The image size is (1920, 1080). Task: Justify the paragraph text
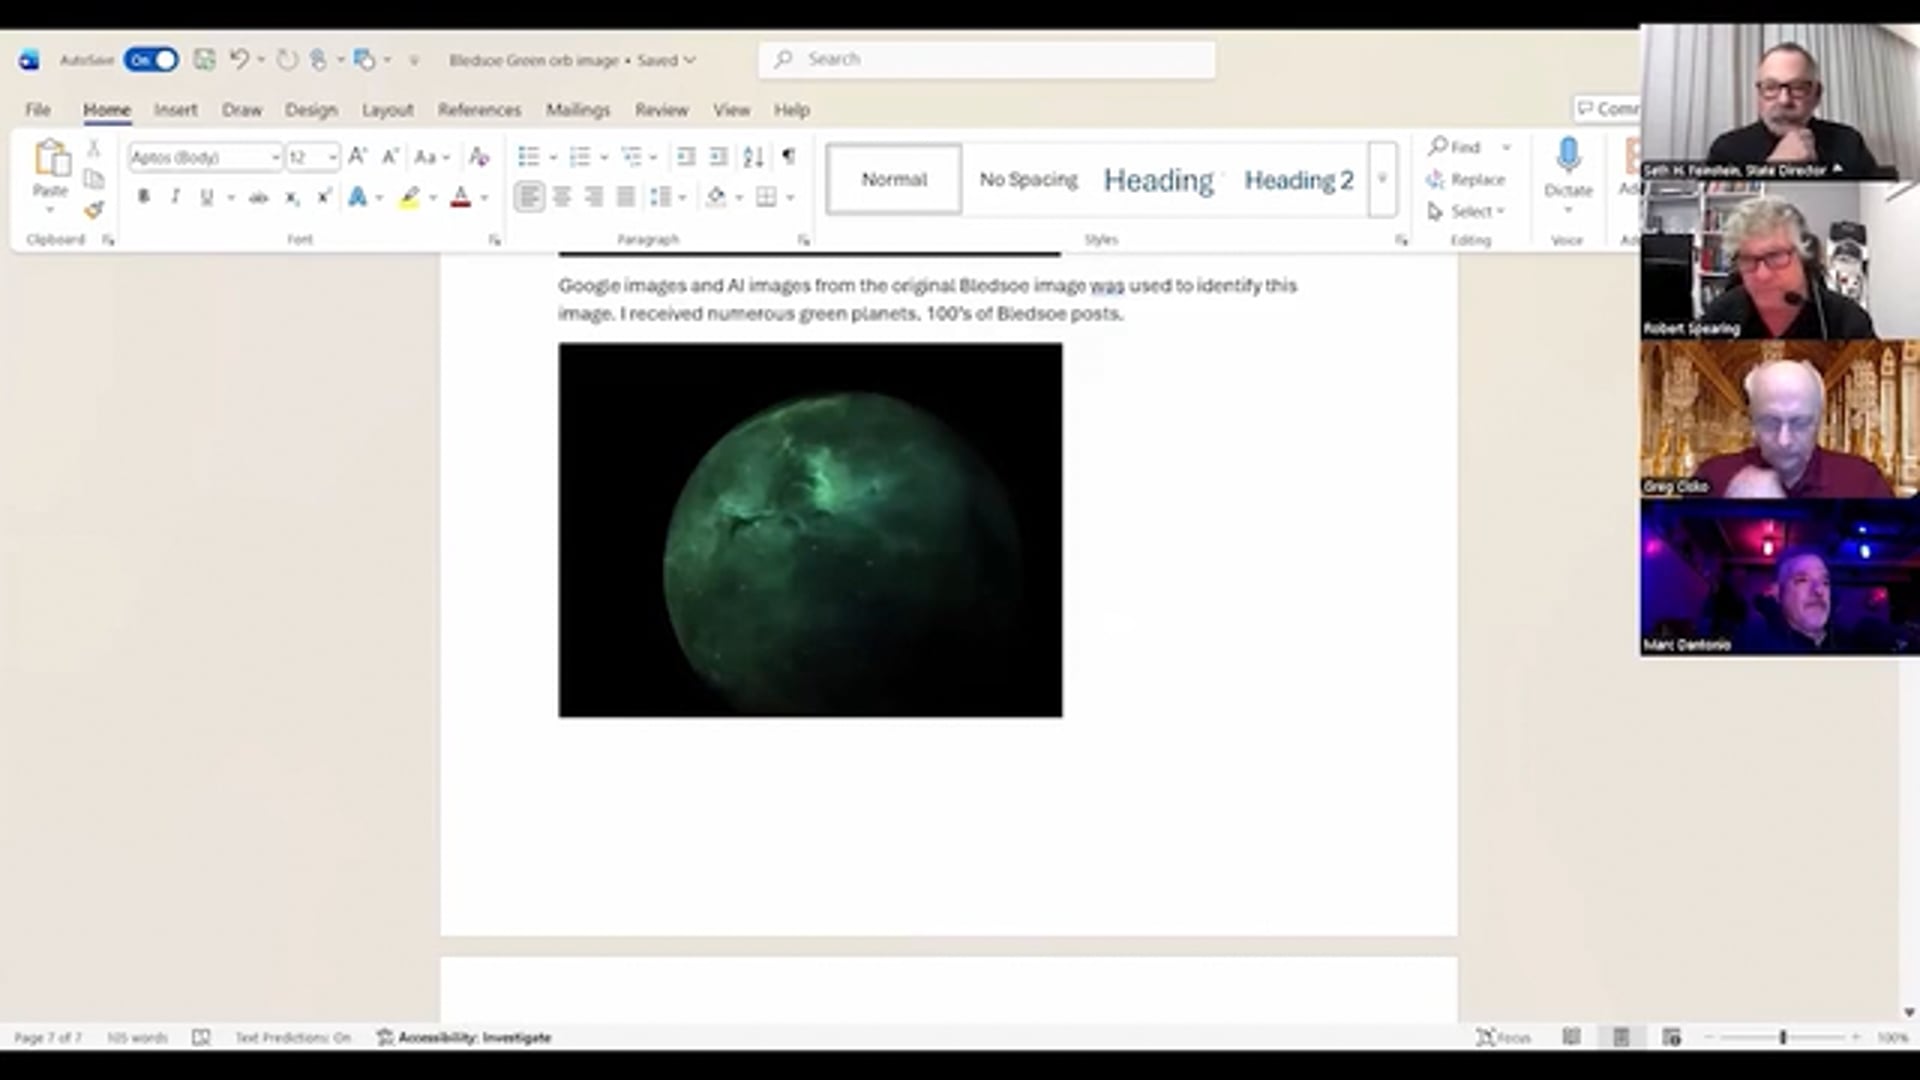coord(625,197)
